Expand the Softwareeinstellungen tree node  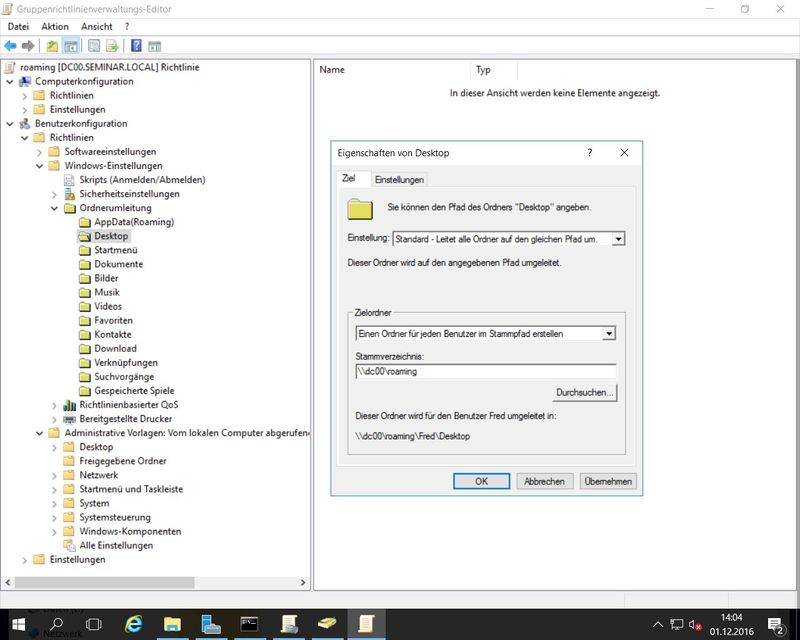[x=40, y=152]
